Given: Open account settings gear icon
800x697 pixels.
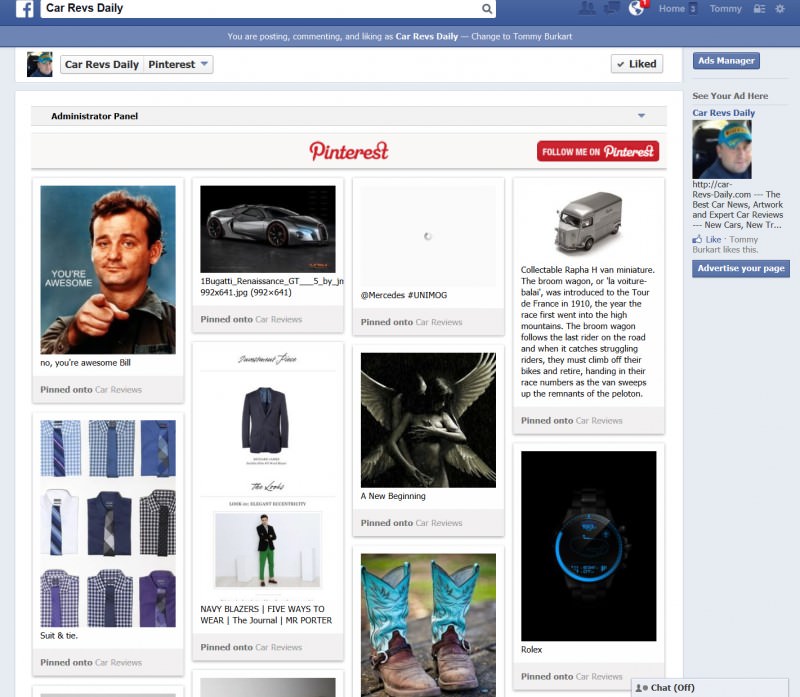Looking at the screenshot, I should [x=780, y=9].
